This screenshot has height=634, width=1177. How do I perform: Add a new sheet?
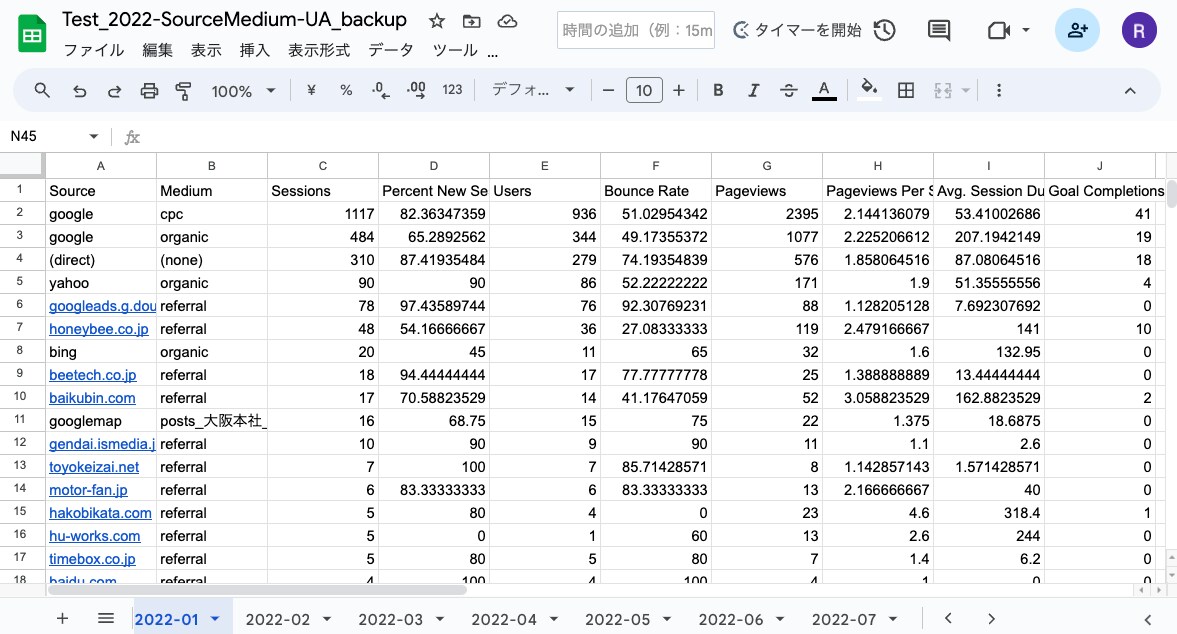[62, 618]
